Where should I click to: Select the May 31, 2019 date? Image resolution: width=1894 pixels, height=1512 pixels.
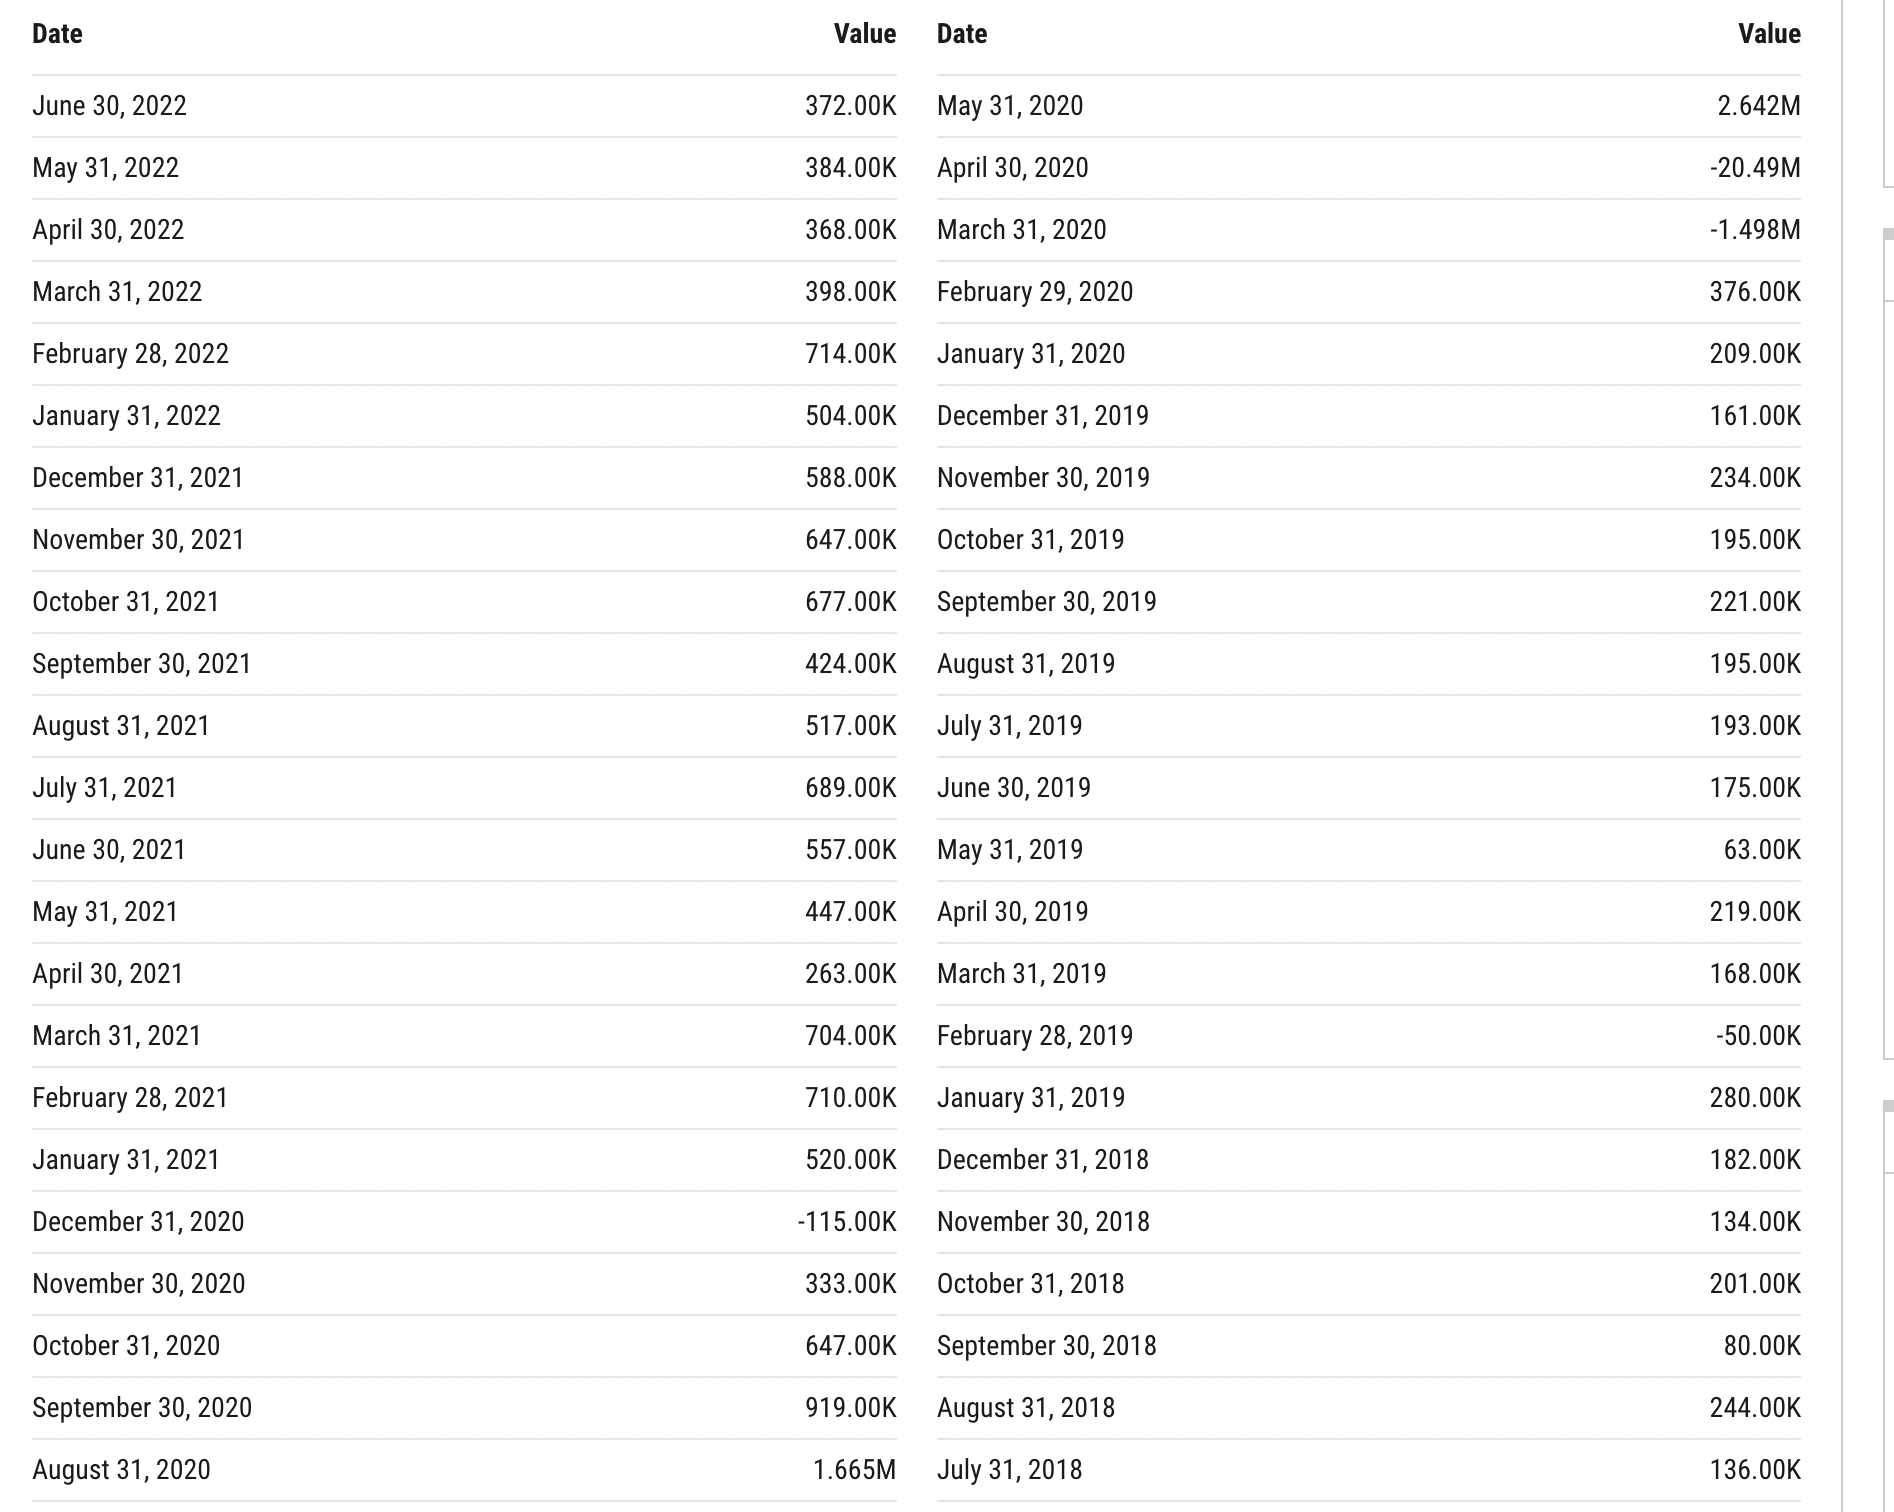[1009, 850]
